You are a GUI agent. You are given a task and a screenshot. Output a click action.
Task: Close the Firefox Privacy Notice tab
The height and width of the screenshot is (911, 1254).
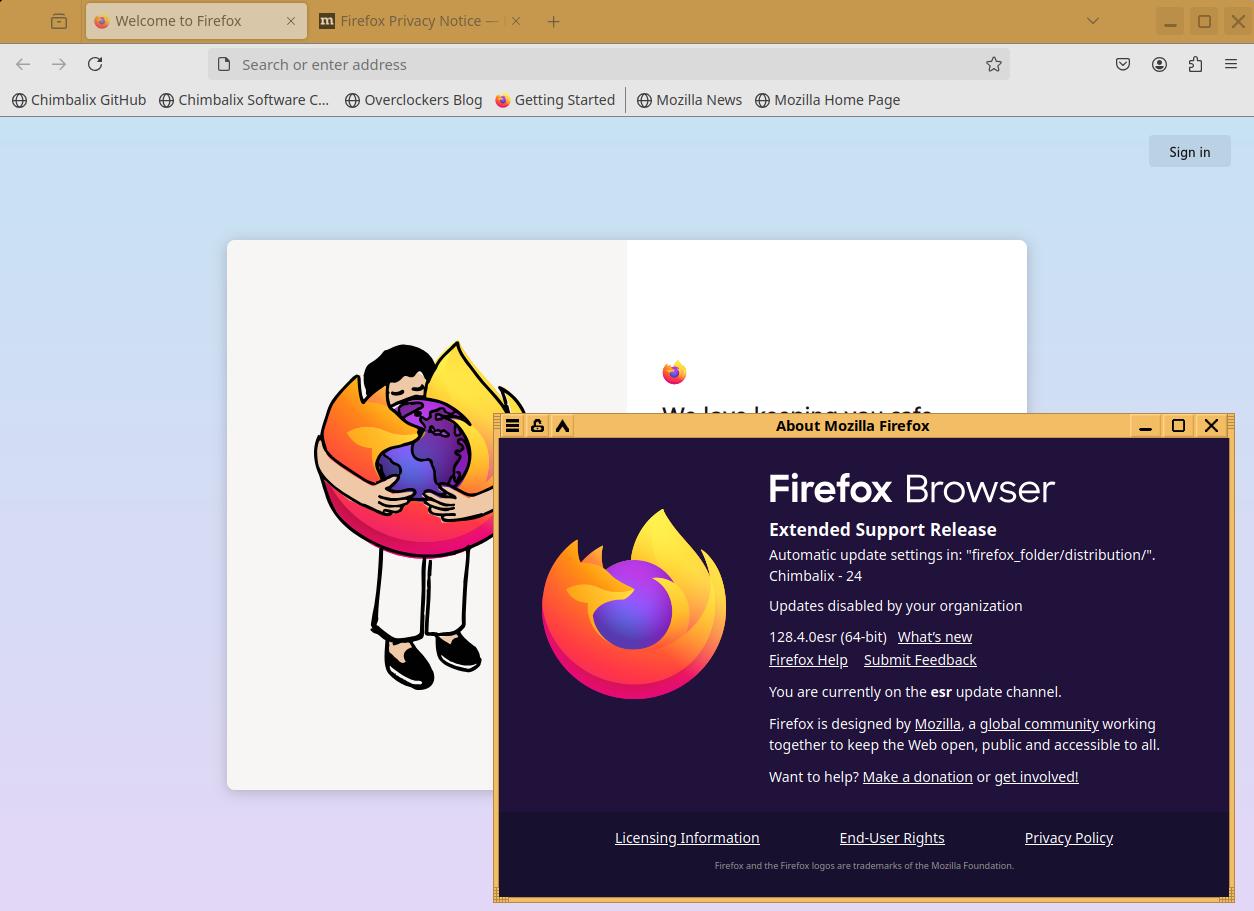pos(516,21)
